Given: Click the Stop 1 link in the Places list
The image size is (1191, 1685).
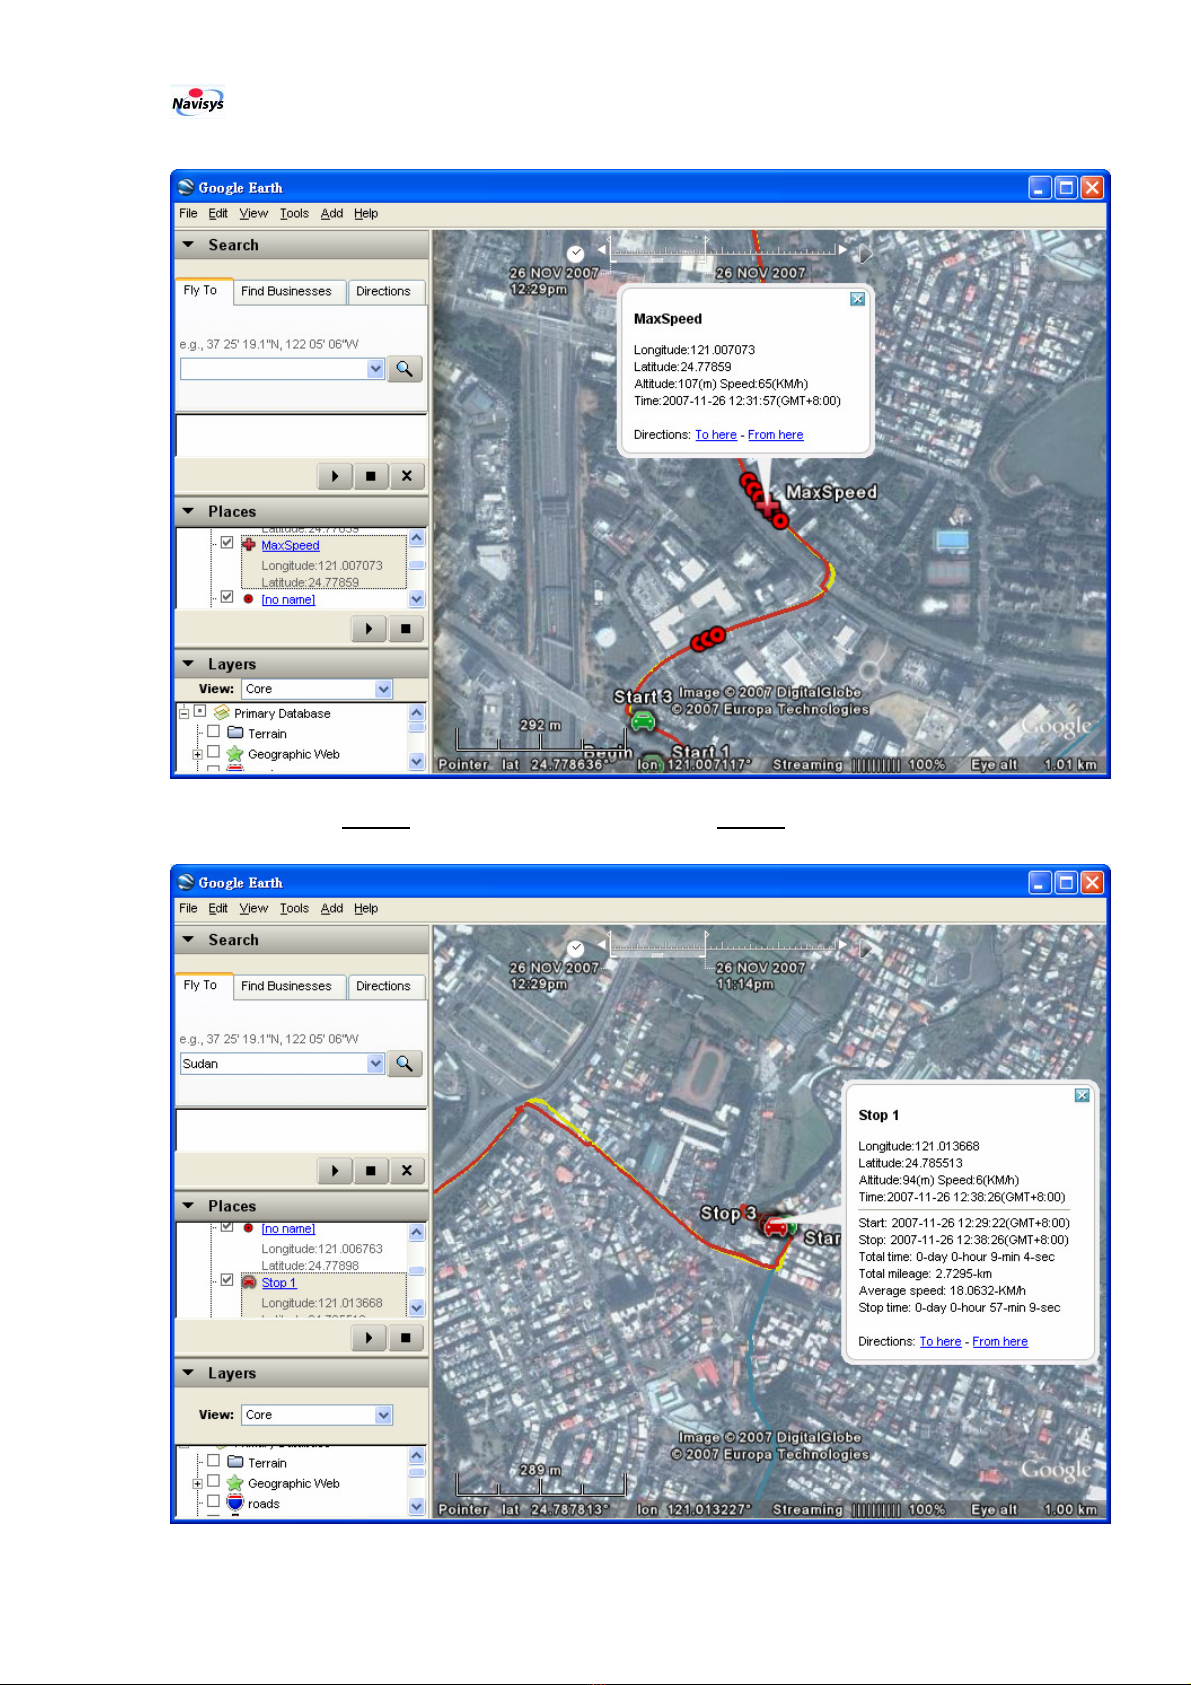Looking at the screenshot, I should [279, 1283].
